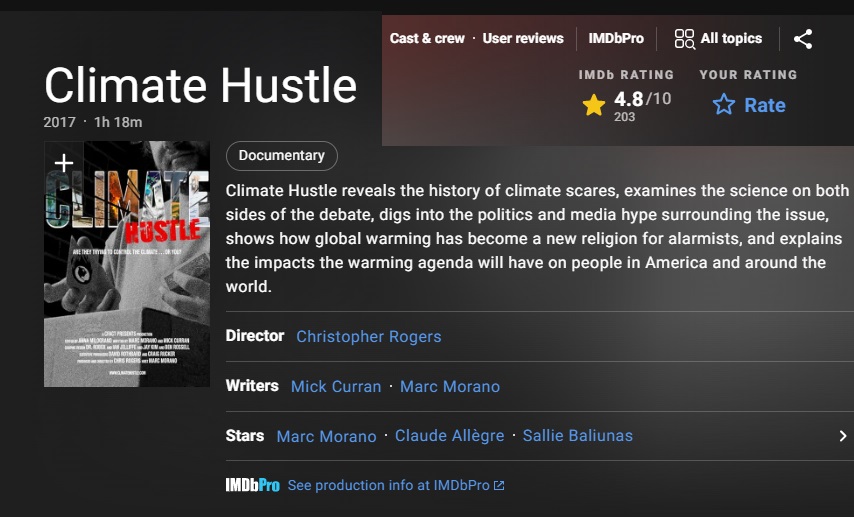Viewport: 854px width, 517px height.
Task: Click the outlined star Rate icon
Action: click(723, 105)
